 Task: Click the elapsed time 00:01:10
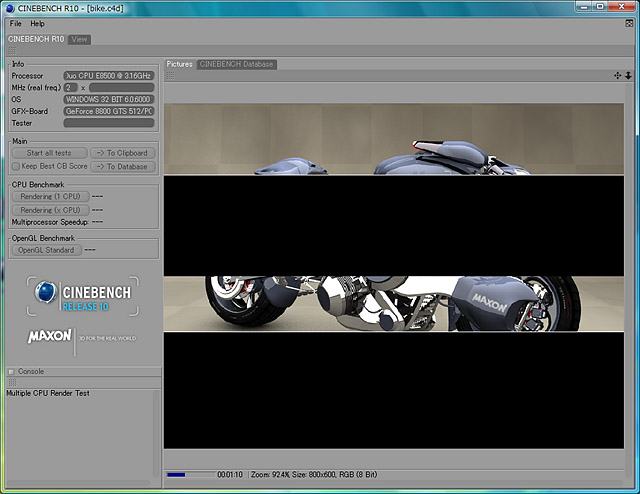pos(230,475)
